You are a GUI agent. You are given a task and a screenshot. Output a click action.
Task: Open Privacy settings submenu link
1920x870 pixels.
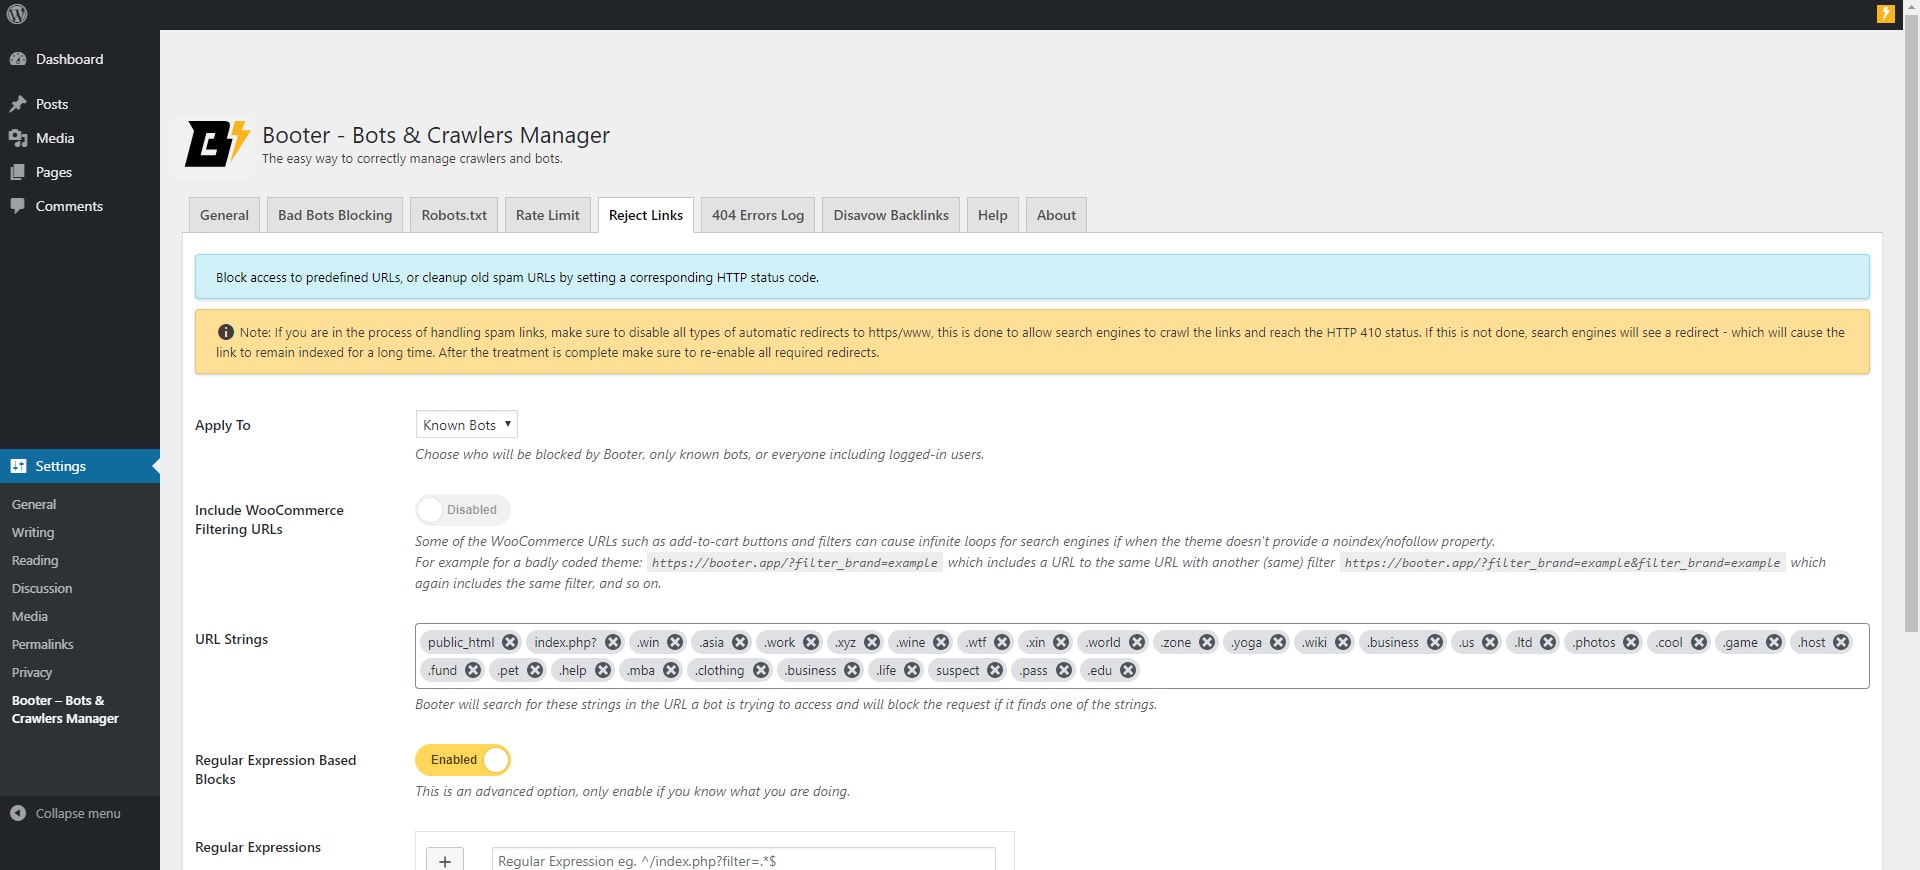(32, 673)
